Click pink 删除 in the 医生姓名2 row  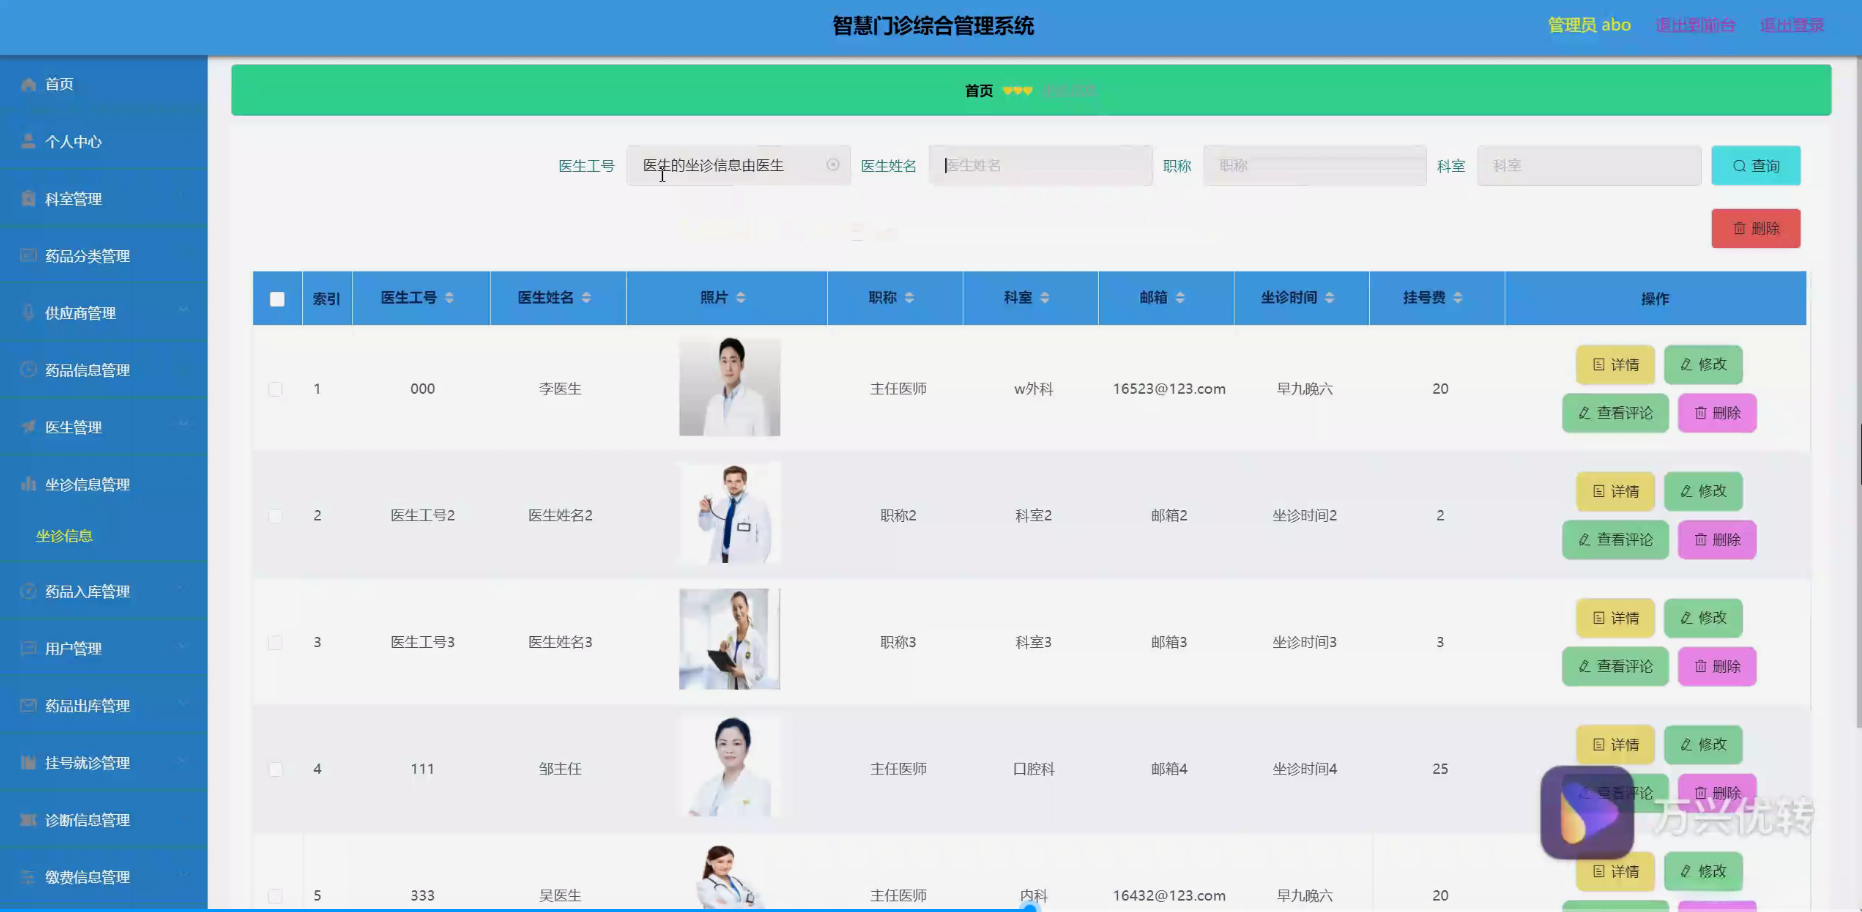[x=1717, y=540]
